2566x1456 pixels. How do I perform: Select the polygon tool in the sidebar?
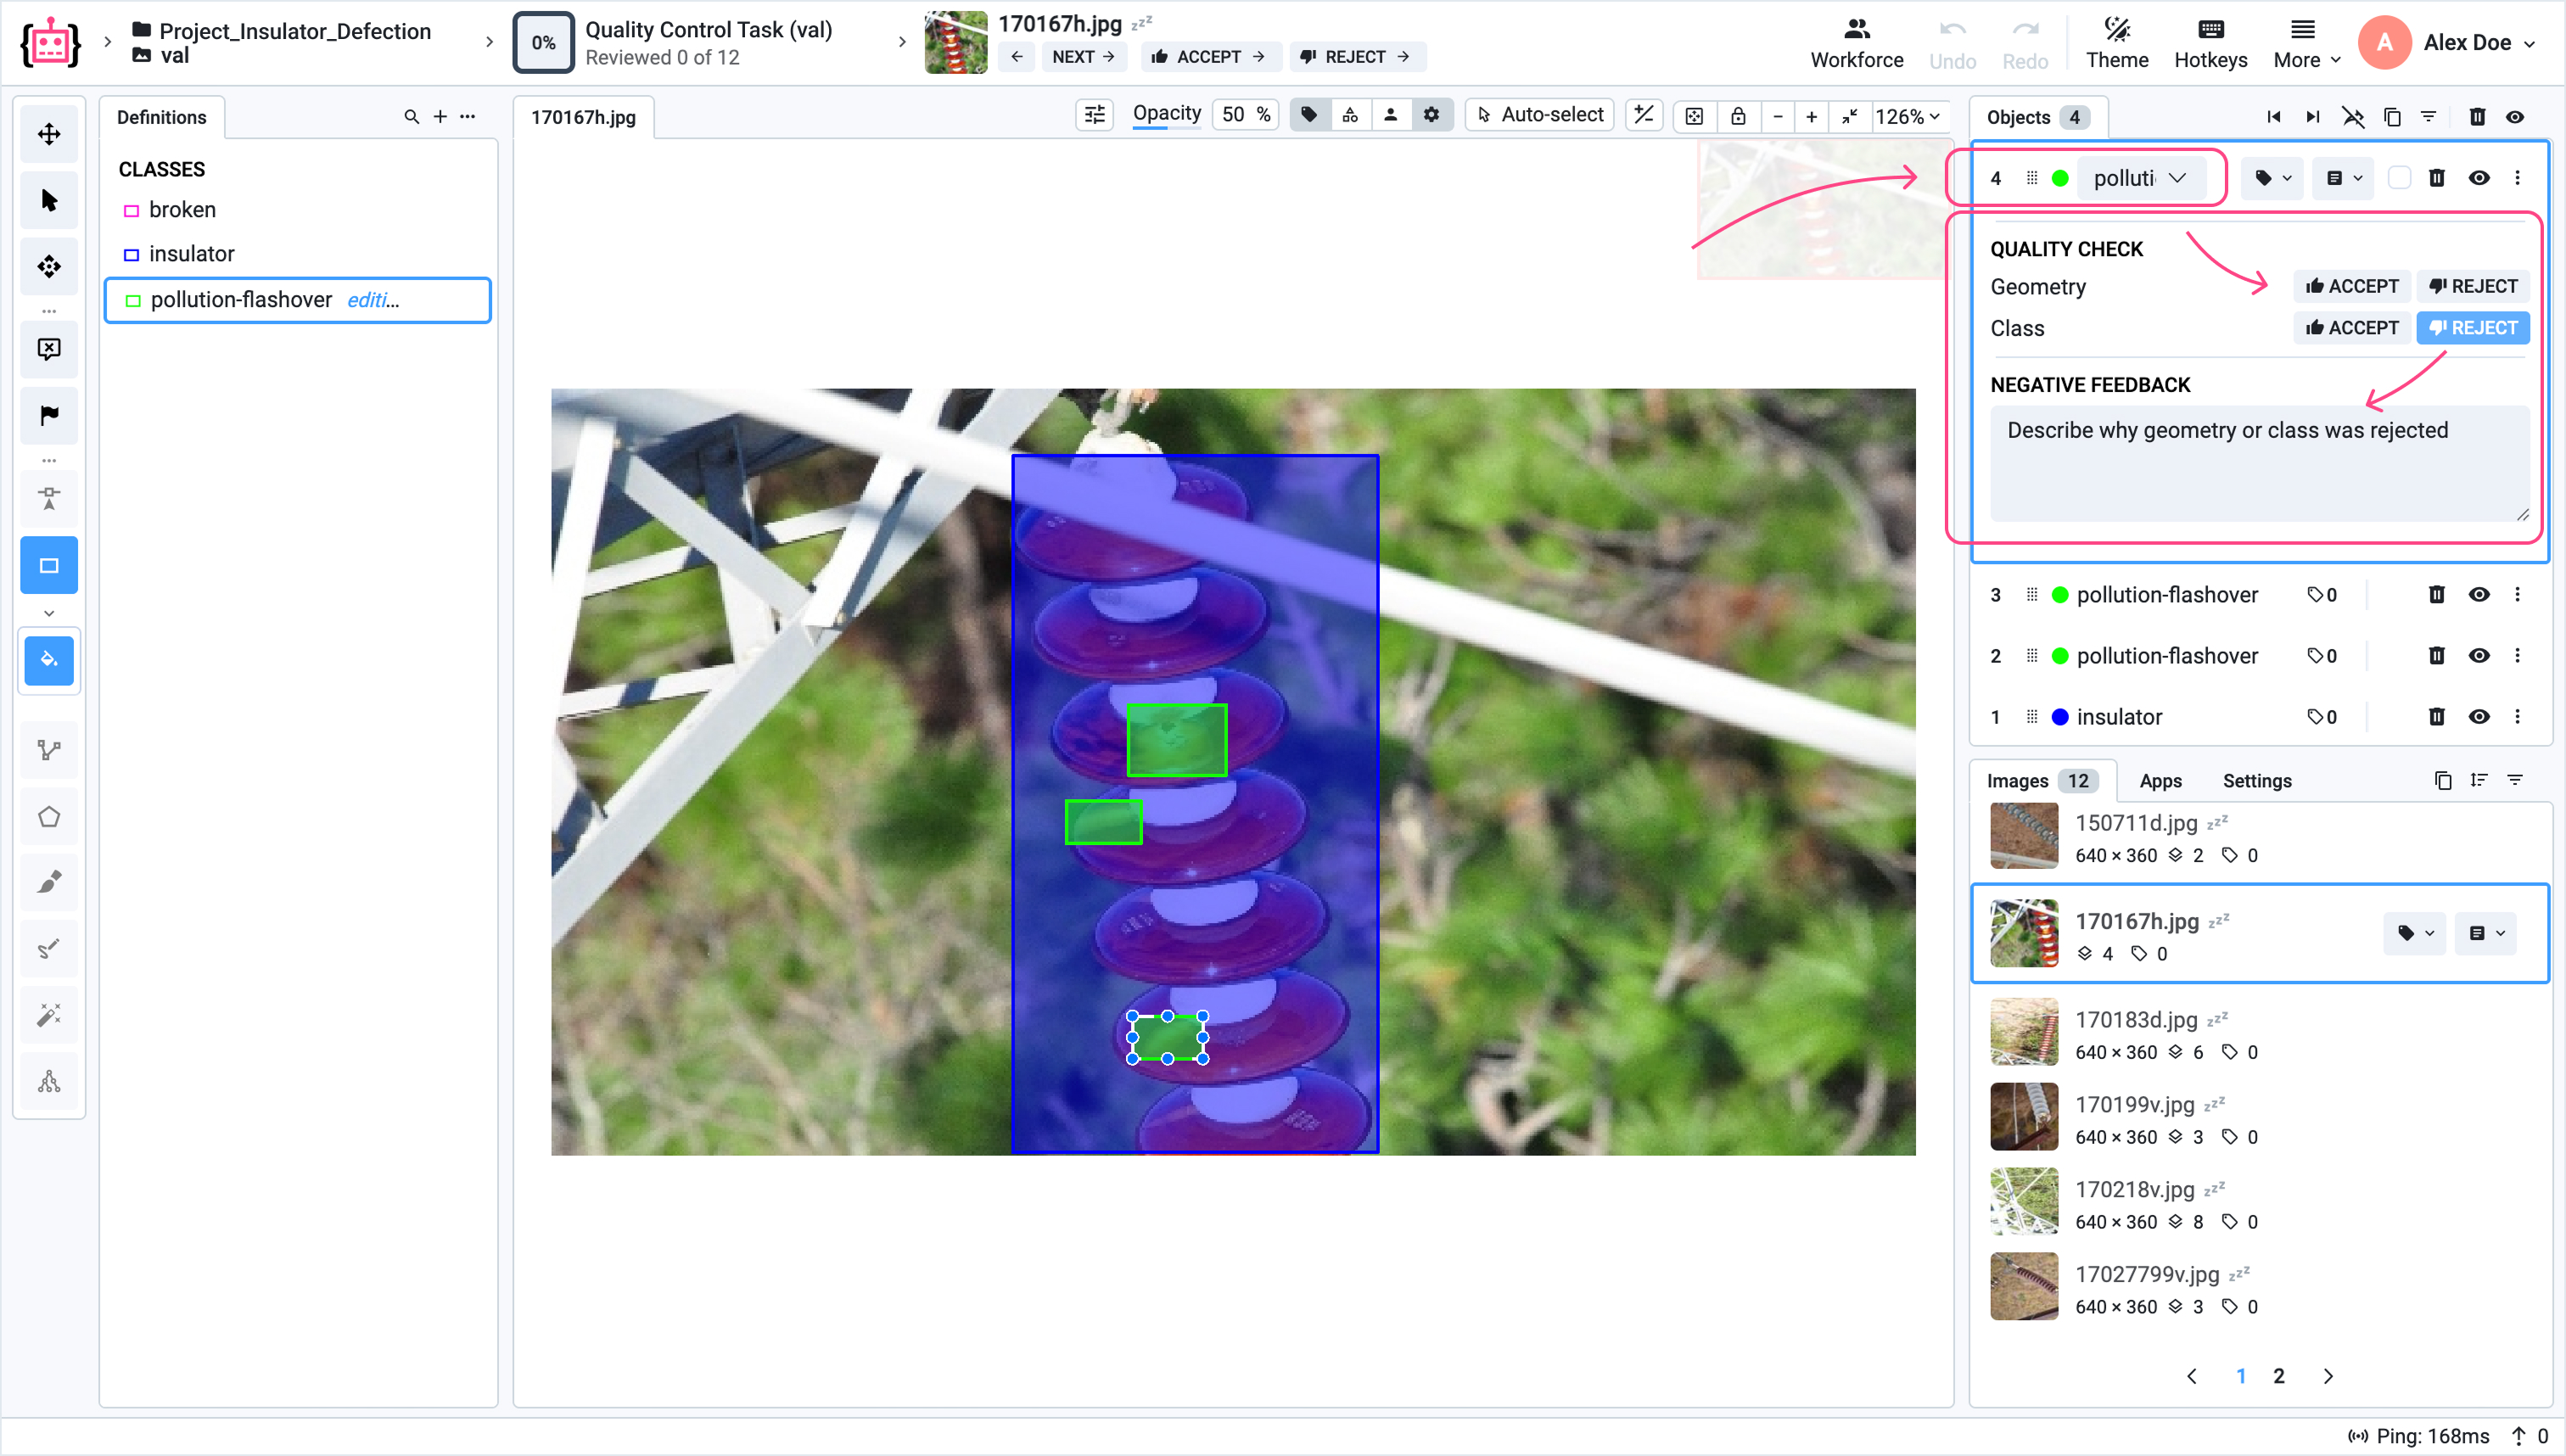coord(49,817)
